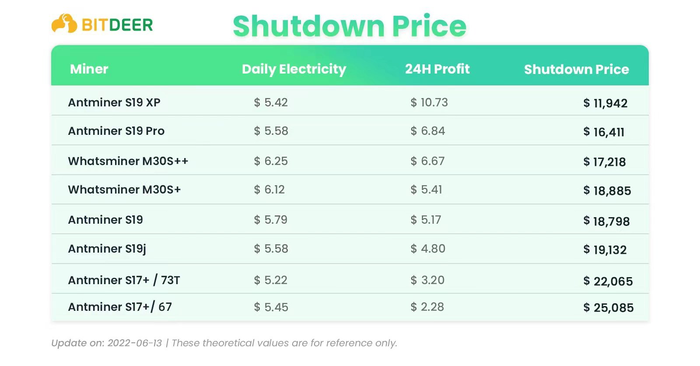Click the BITDEER brand name text

click(117, 25)
